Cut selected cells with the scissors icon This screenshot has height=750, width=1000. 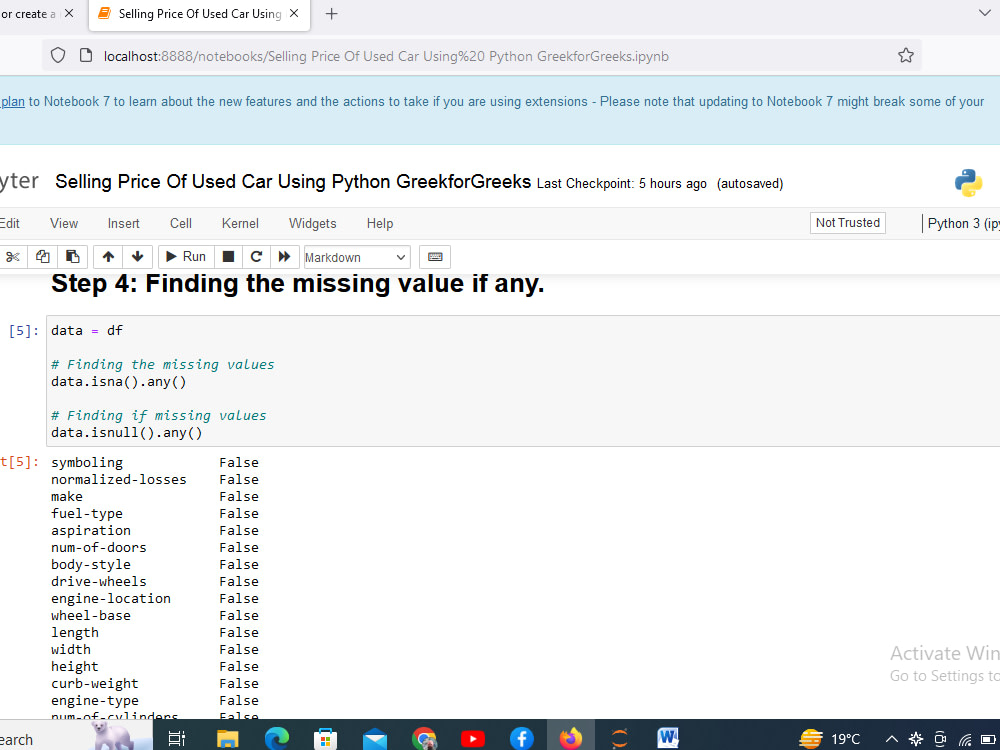[x=13, y=257]
